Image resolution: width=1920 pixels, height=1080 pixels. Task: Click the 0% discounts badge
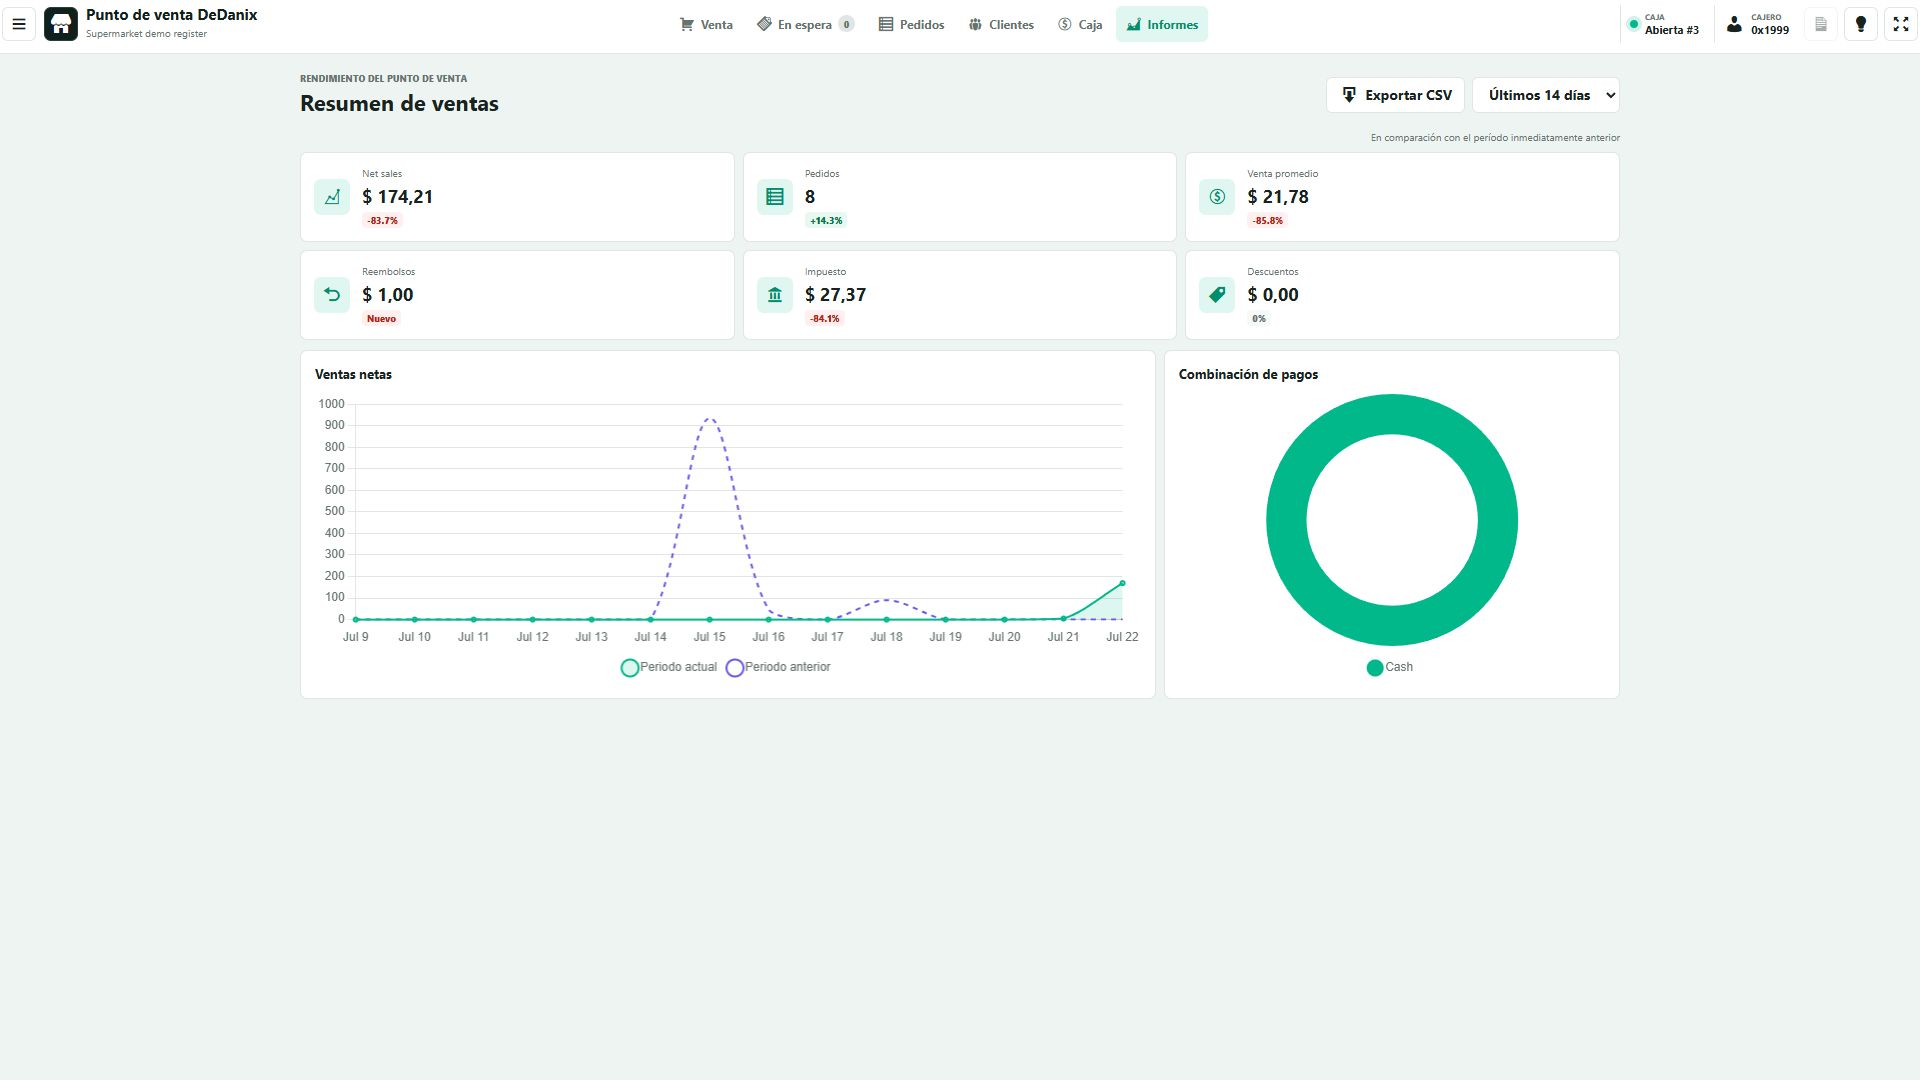[1259, 319]
